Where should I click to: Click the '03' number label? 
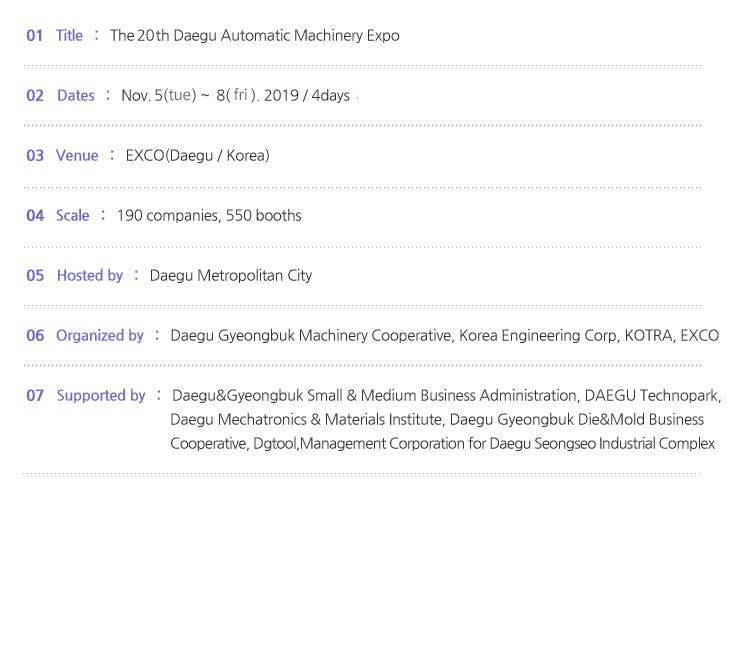tap(35, 155)
